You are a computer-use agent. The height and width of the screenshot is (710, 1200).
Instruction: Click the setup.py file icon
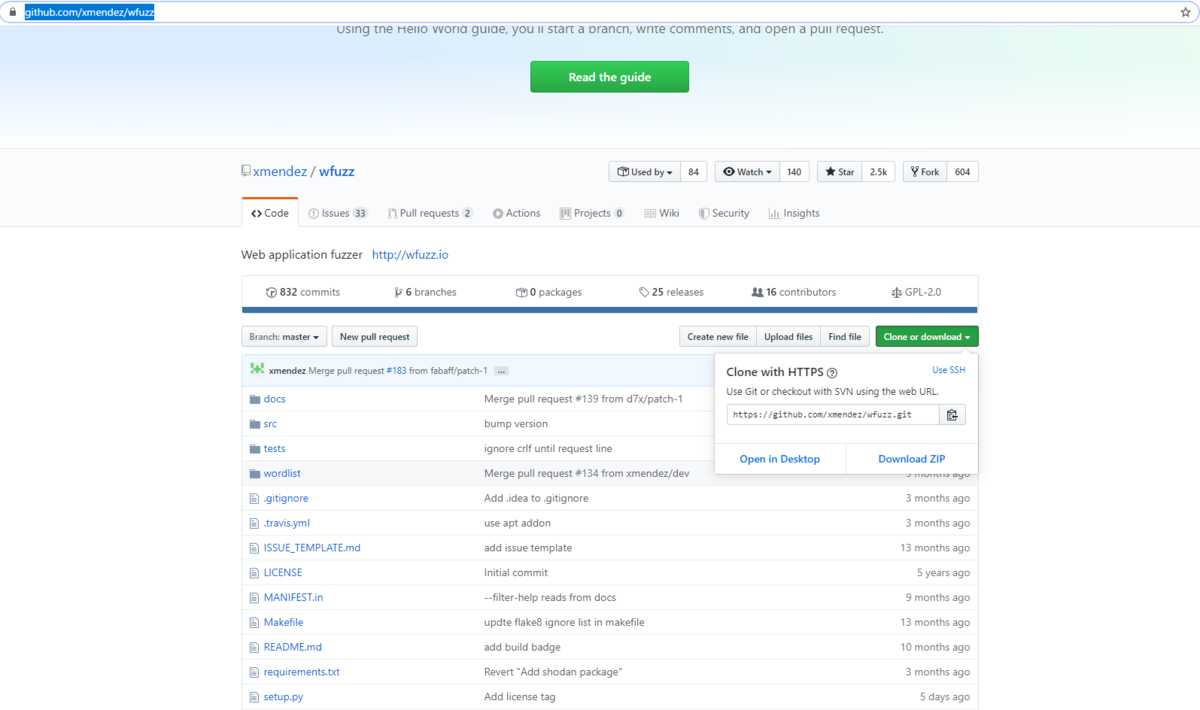point(254,697)
